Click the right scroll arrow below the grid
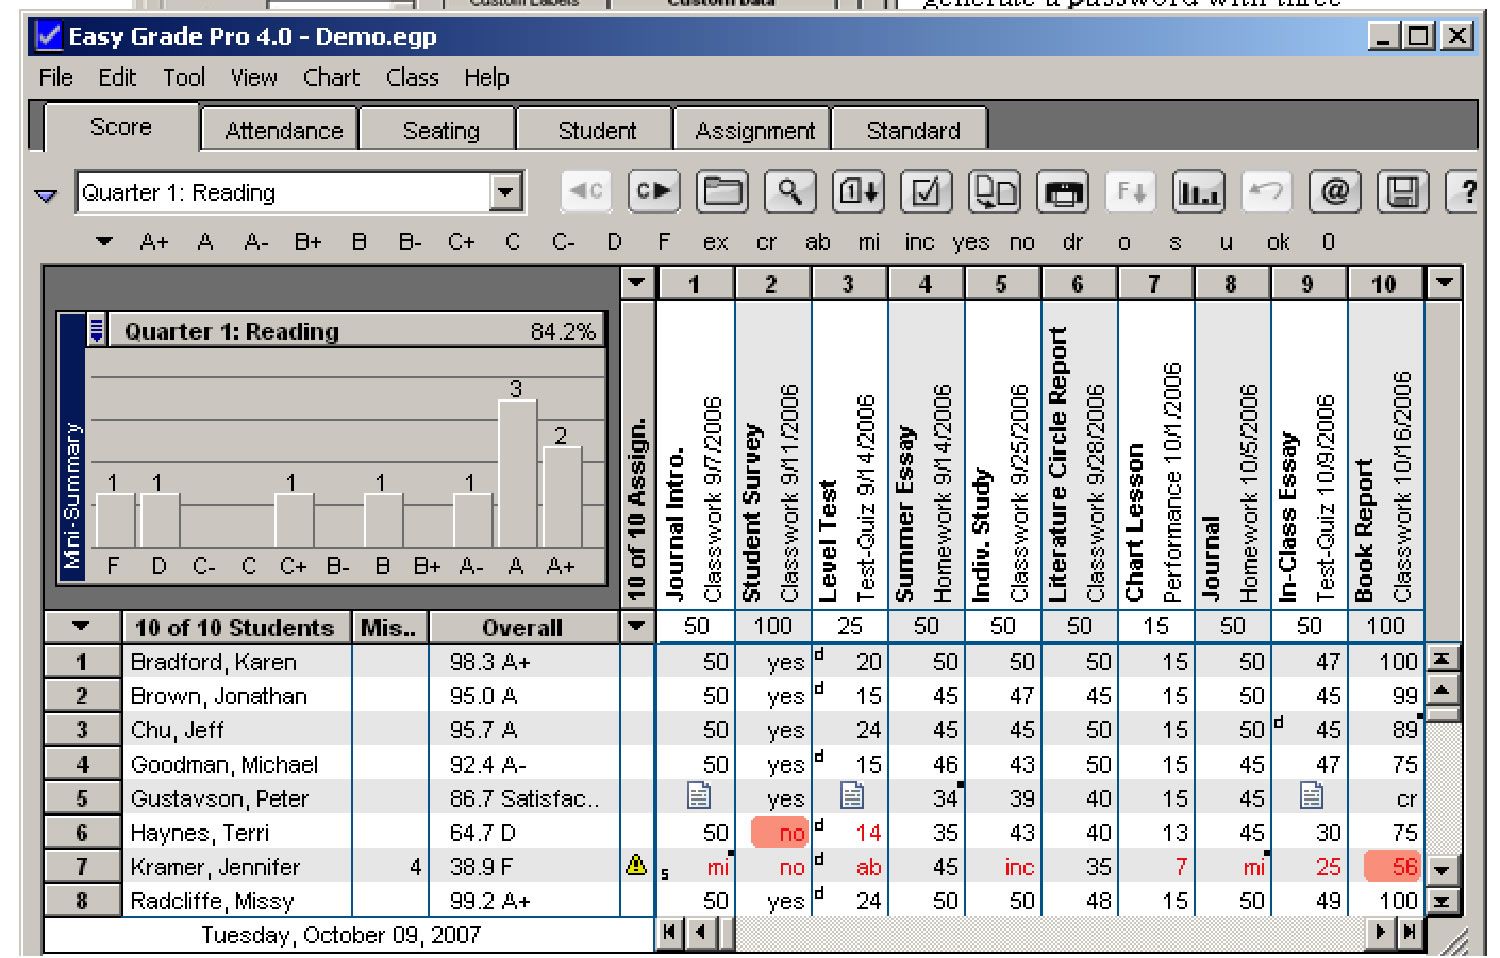Image resolution: width=1500 pixels, height=958 pixels. click(1380, 931)
